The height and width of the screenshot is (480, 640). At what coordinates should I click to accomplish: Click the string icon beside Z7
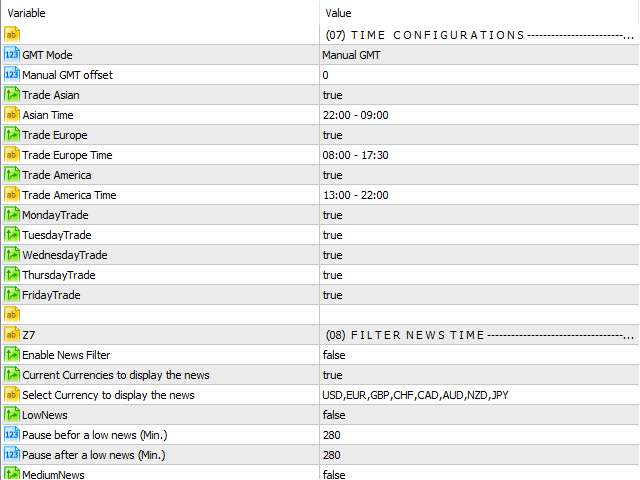pyautogui.click(x=12, y=335)
